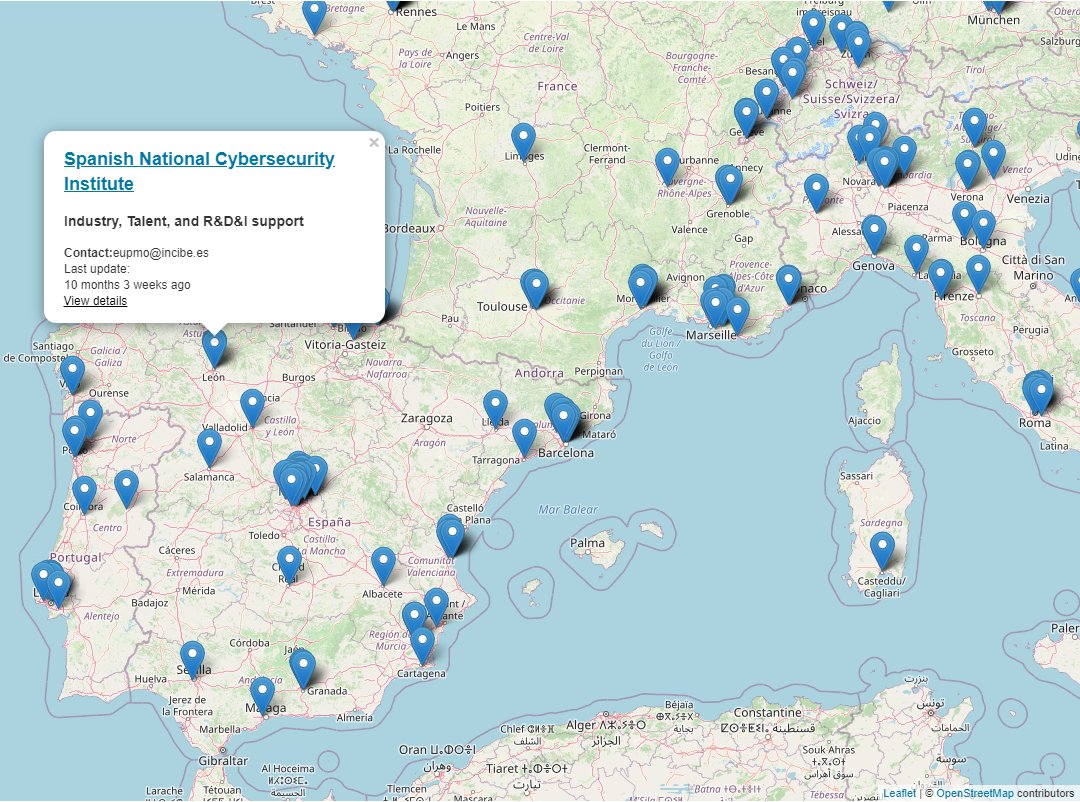Click the Mar Balear sea label
Image resolution: width=1080 pixels, height=802 pixels.
tap(568, 510)
